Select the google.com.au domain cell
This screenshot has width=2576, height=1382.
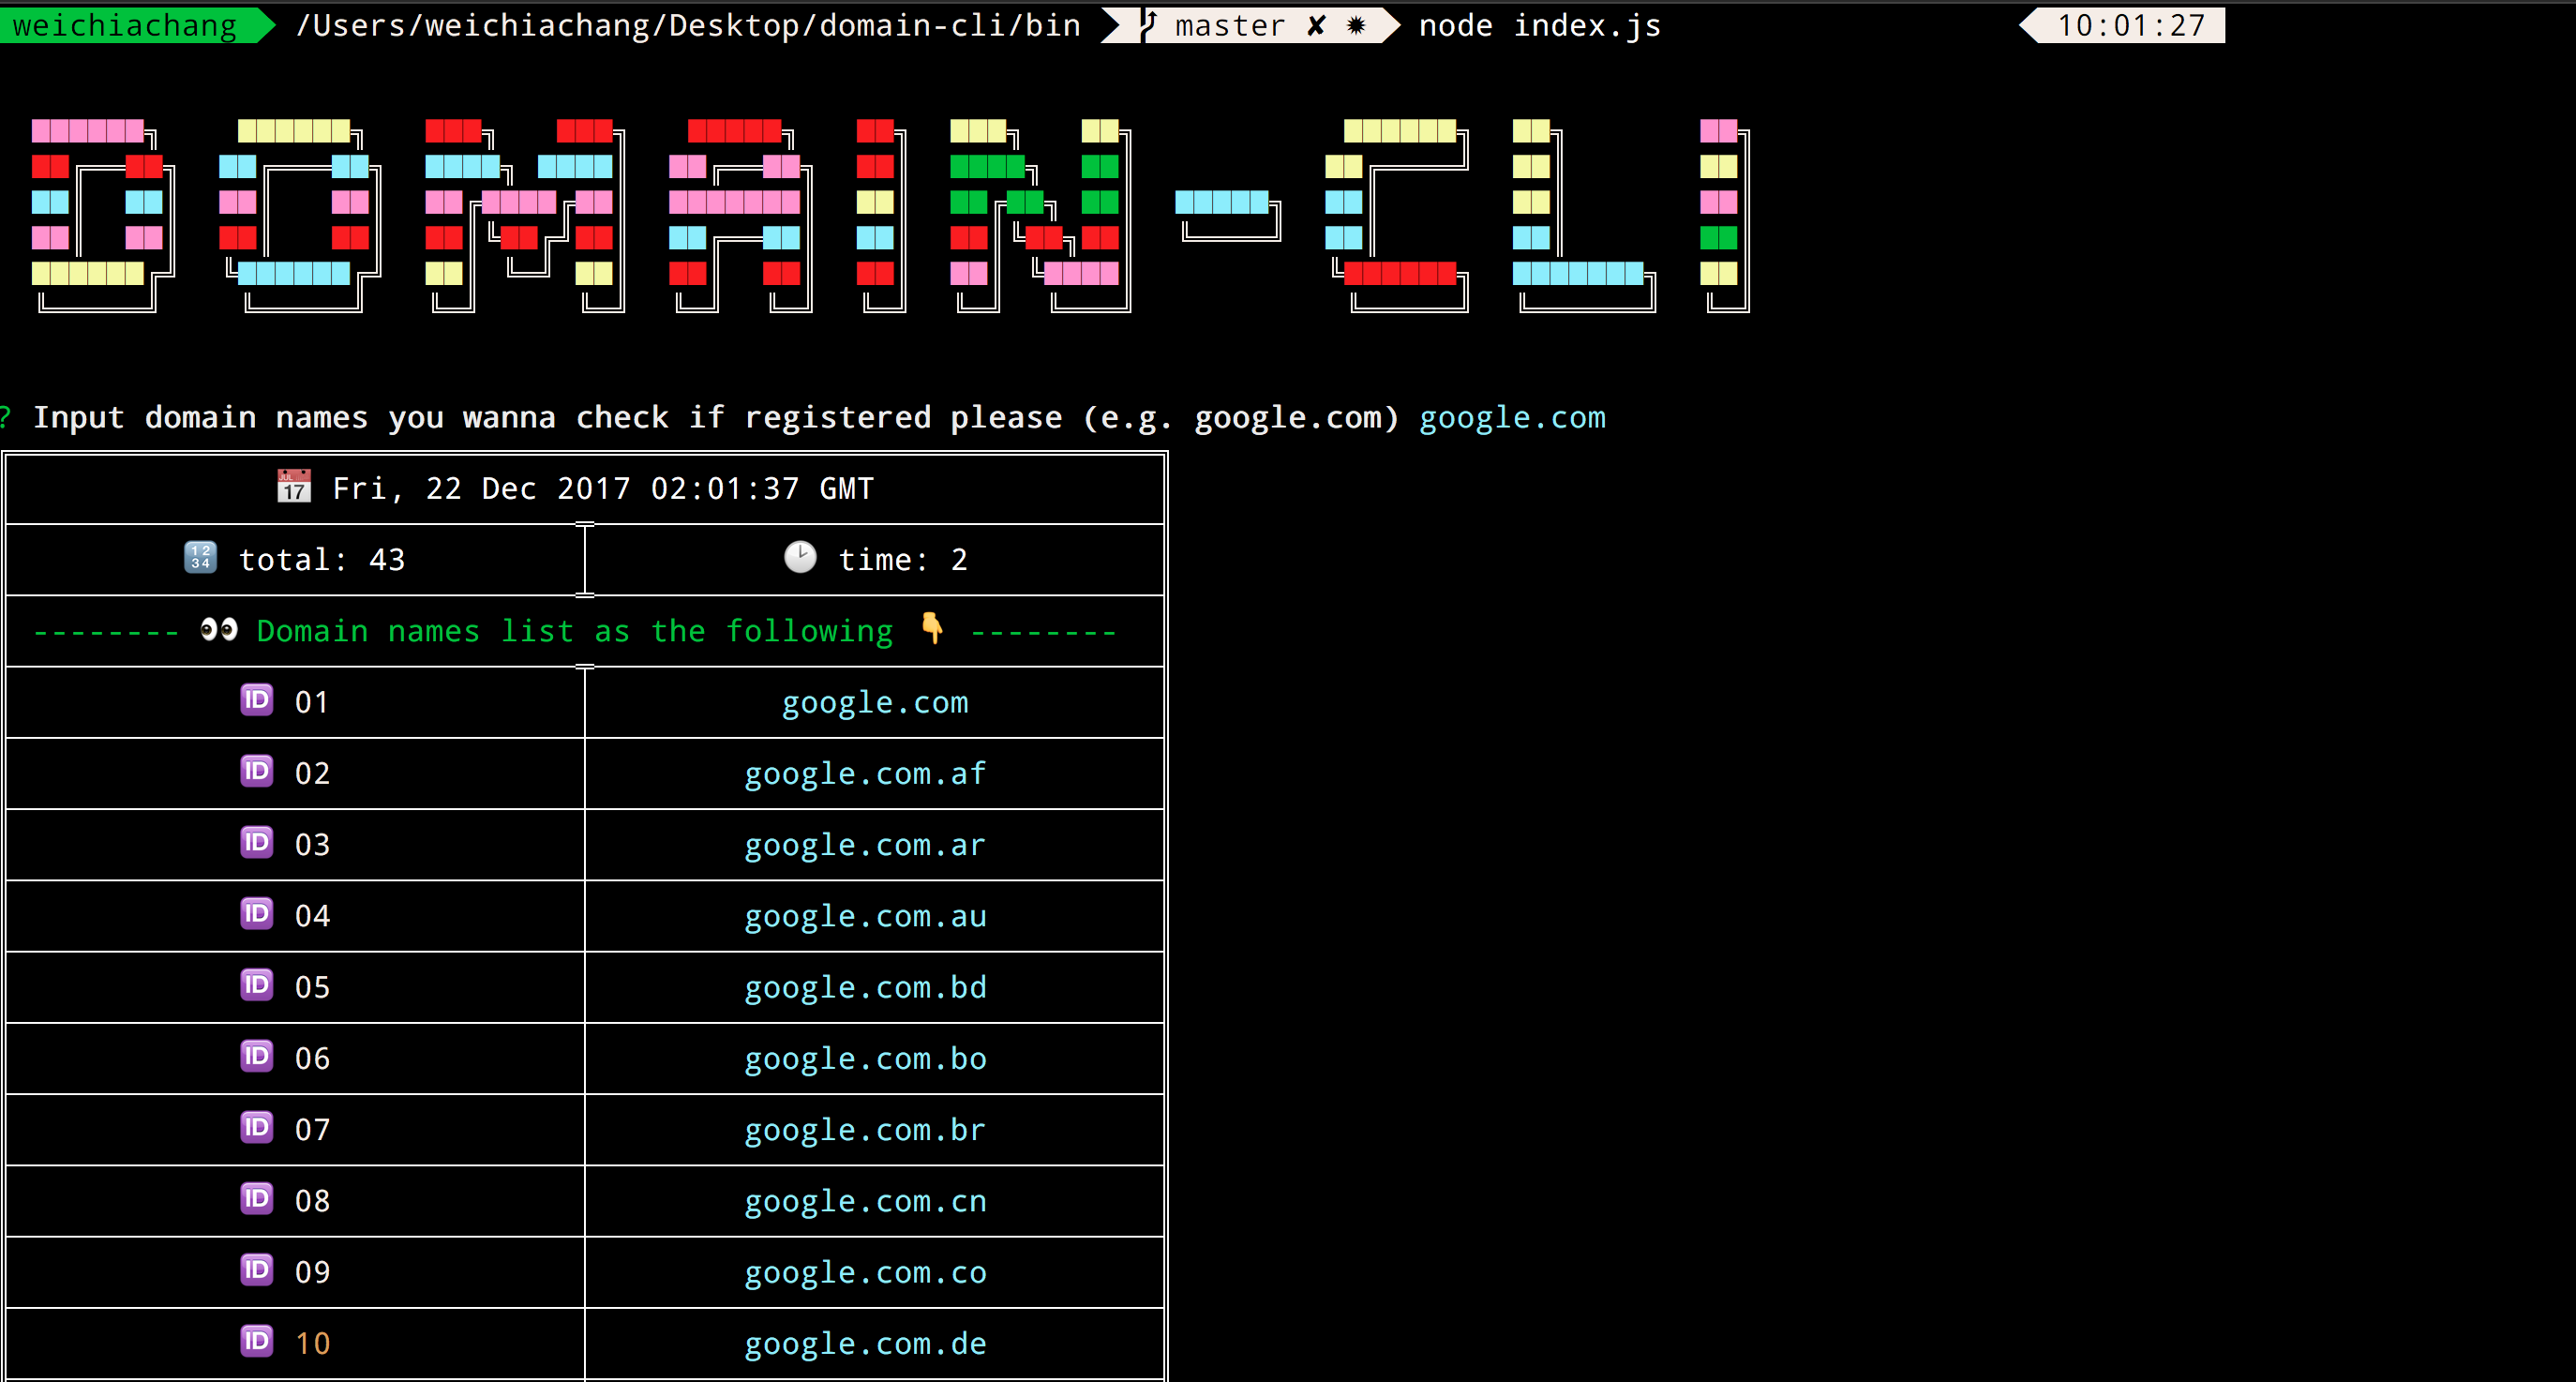tap(875, 916)
